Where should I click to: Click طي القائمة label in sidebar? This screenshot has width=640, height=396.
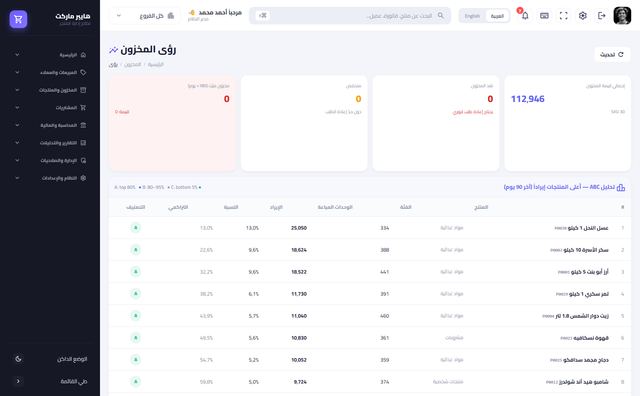click(x=74, y=381)
